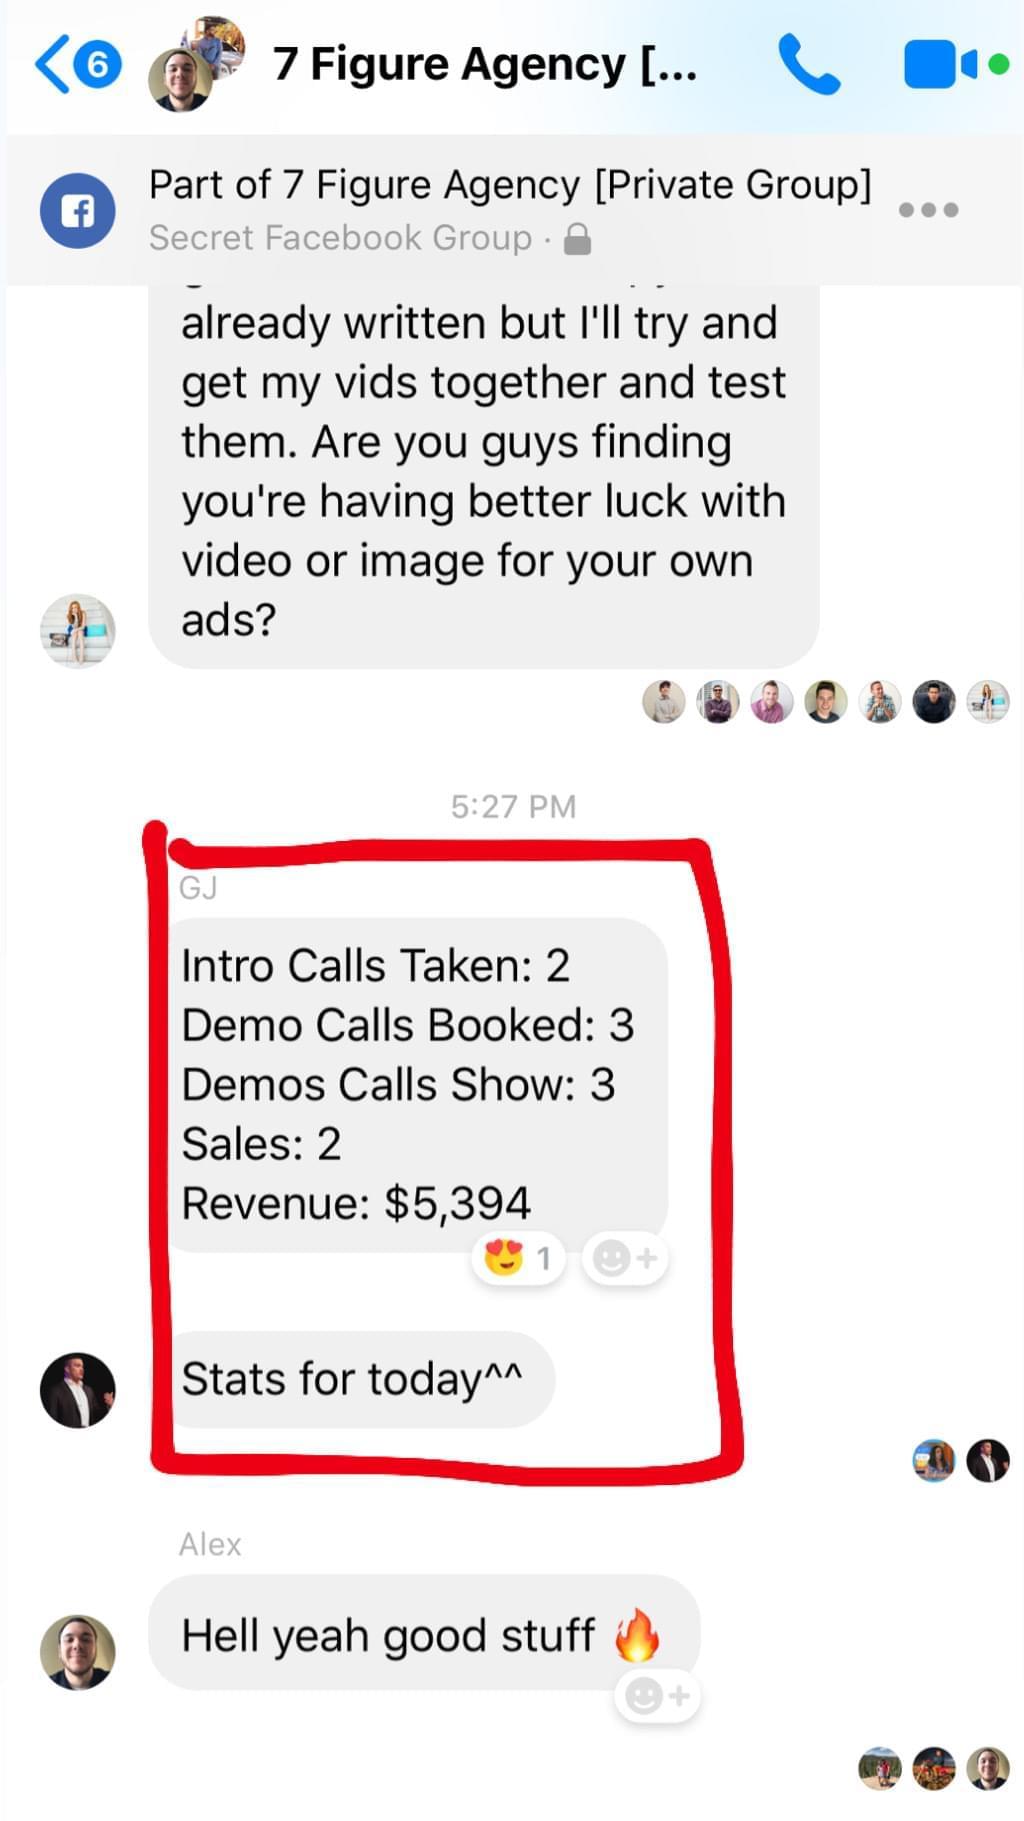Viewport: 1024px width, 1821px height.
Task: Select the Hell yeah good stuff bubble
Action: pos(424,1633)
